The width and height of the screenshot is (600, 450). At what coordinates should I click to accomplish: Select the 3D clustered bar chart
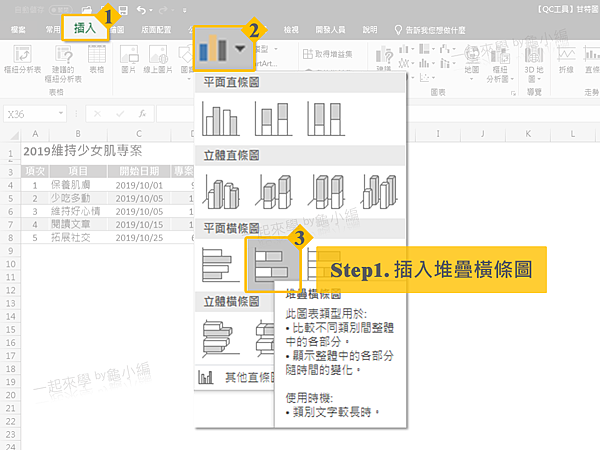(x=220, y=338)
